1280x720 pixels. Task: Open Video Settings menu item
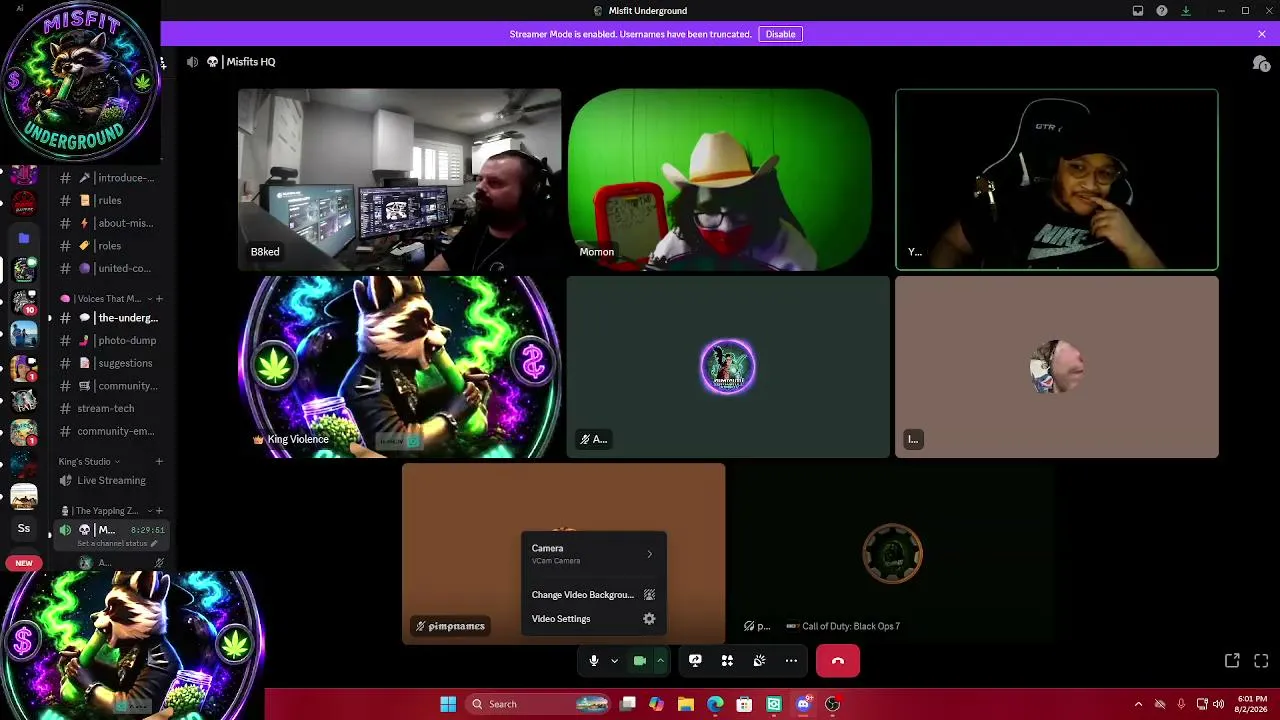(x=593, y=619)
